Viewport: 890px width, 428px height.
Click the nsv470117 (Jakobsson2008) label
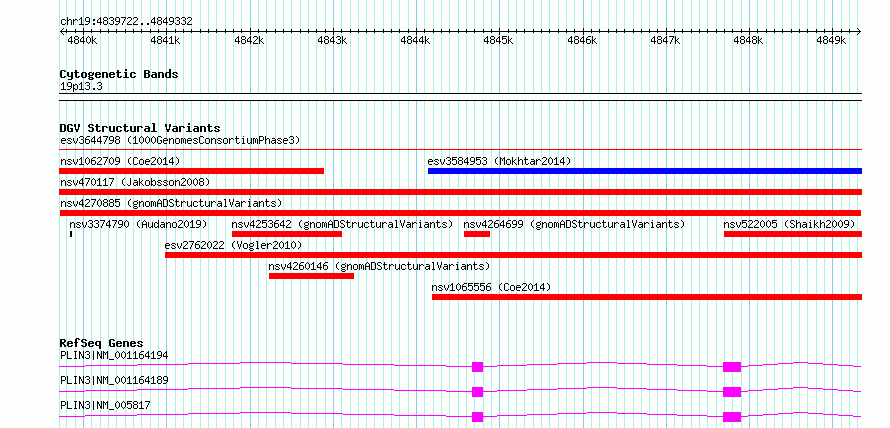[135, 182]
